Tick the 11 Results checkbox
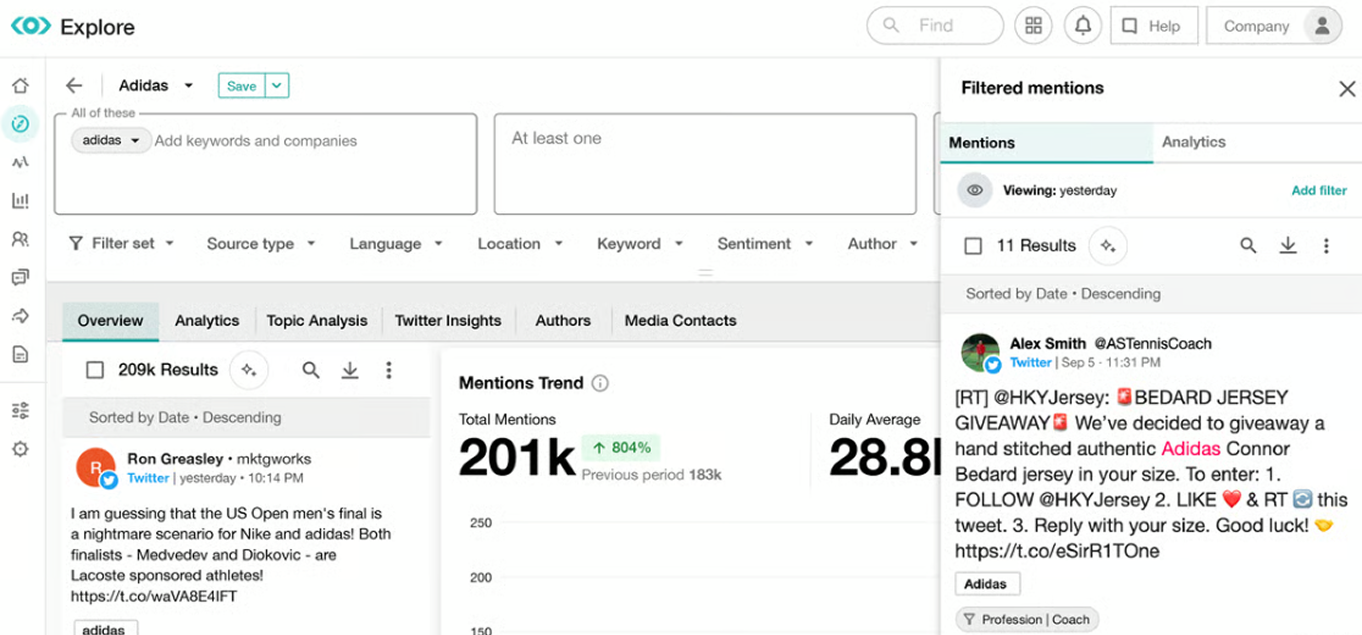The width and height of the screenshot is (1362, 635). coord(973,246)
